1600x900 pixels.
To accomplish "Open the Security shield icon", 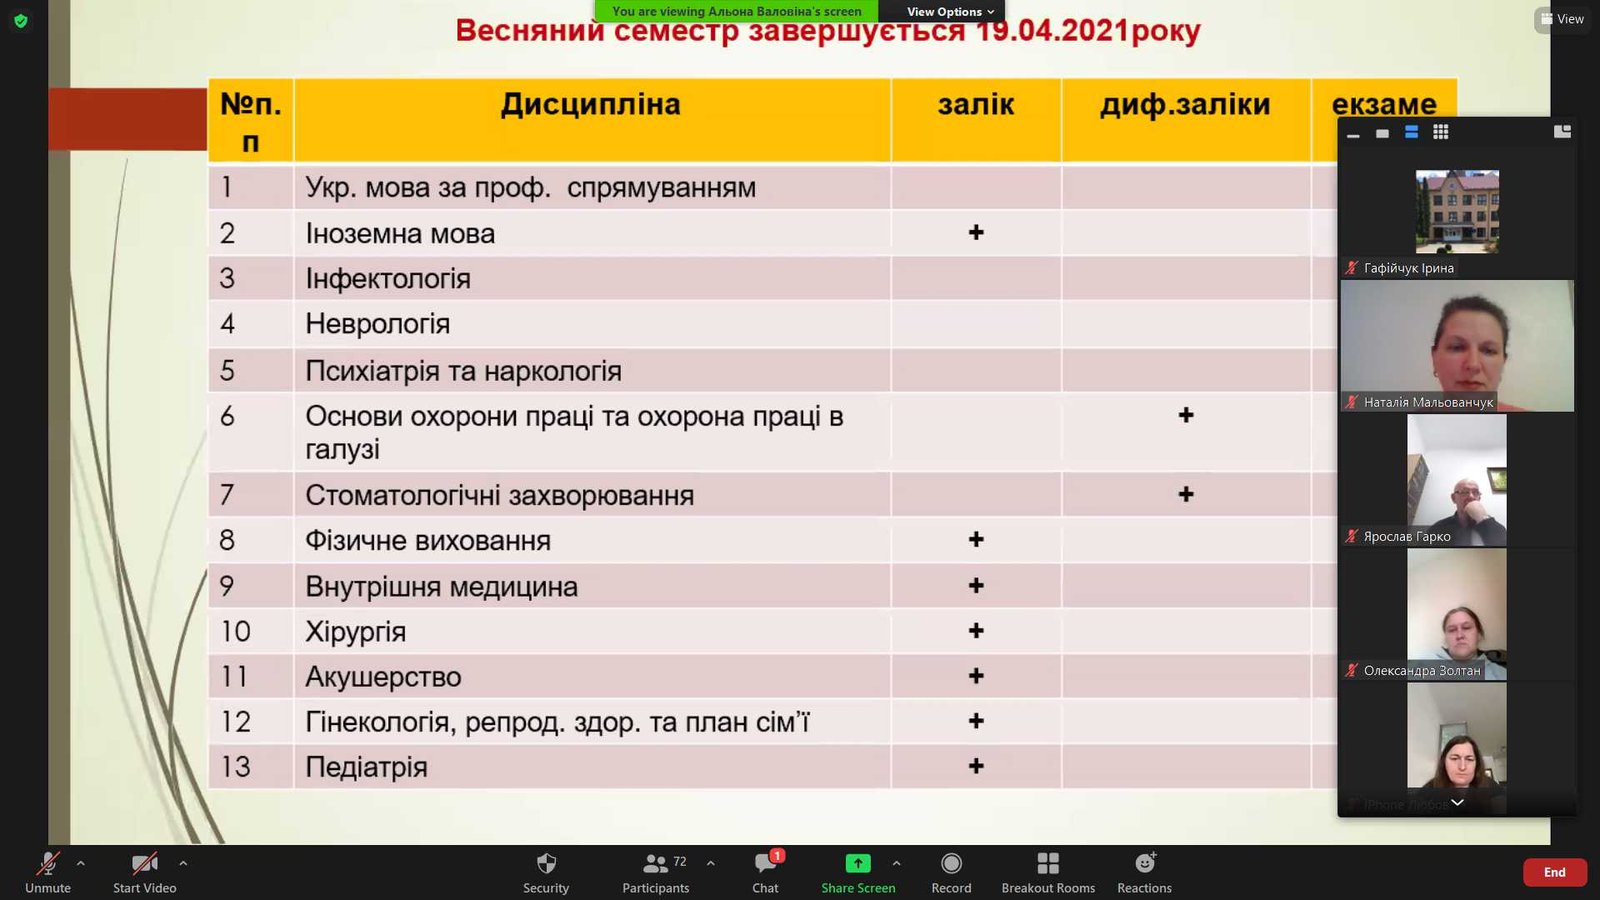I will tap(546, 864).
